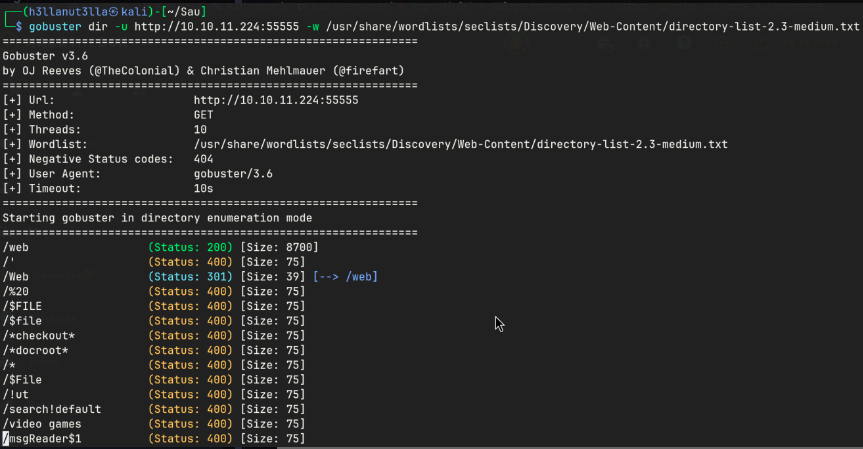Click the green Status: 200 result
This screenshot has width=863, height=449.
(190, 247)
